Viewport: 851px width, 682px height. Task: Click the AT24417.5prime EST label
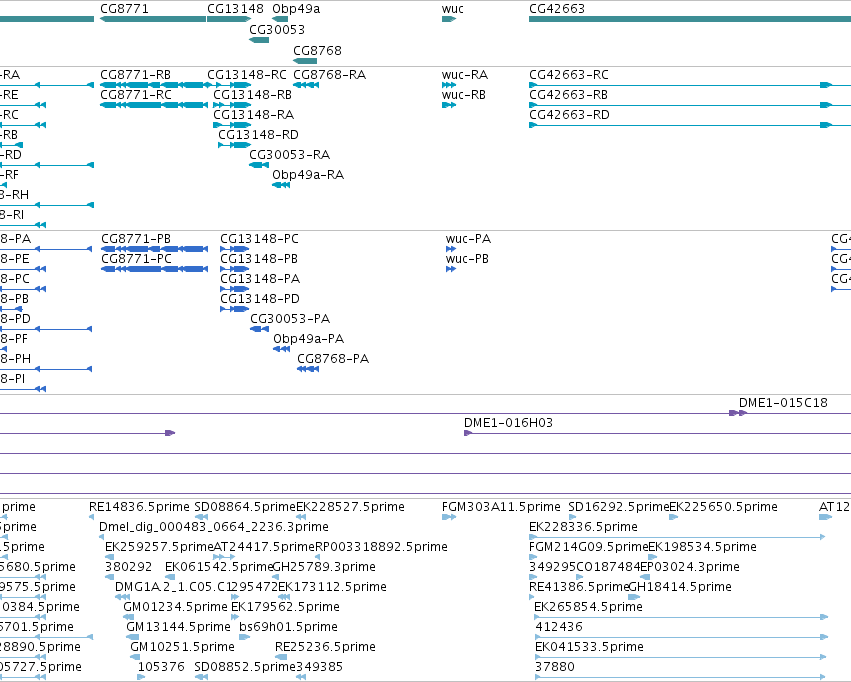pyautogui.click(x=264, y=547)
